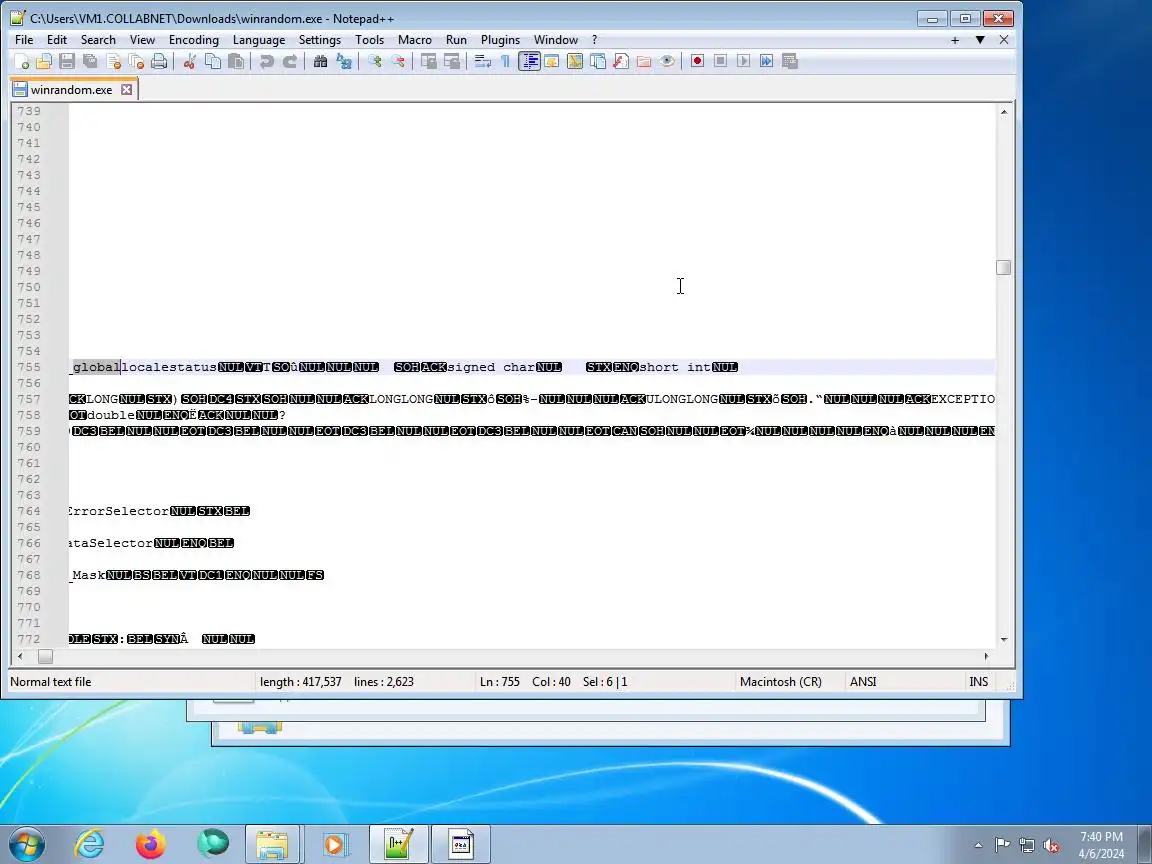The width and height of the screenshot is (1152, 864).
Task: Toggle INS mode in status bar
Action: click(979, 682)
